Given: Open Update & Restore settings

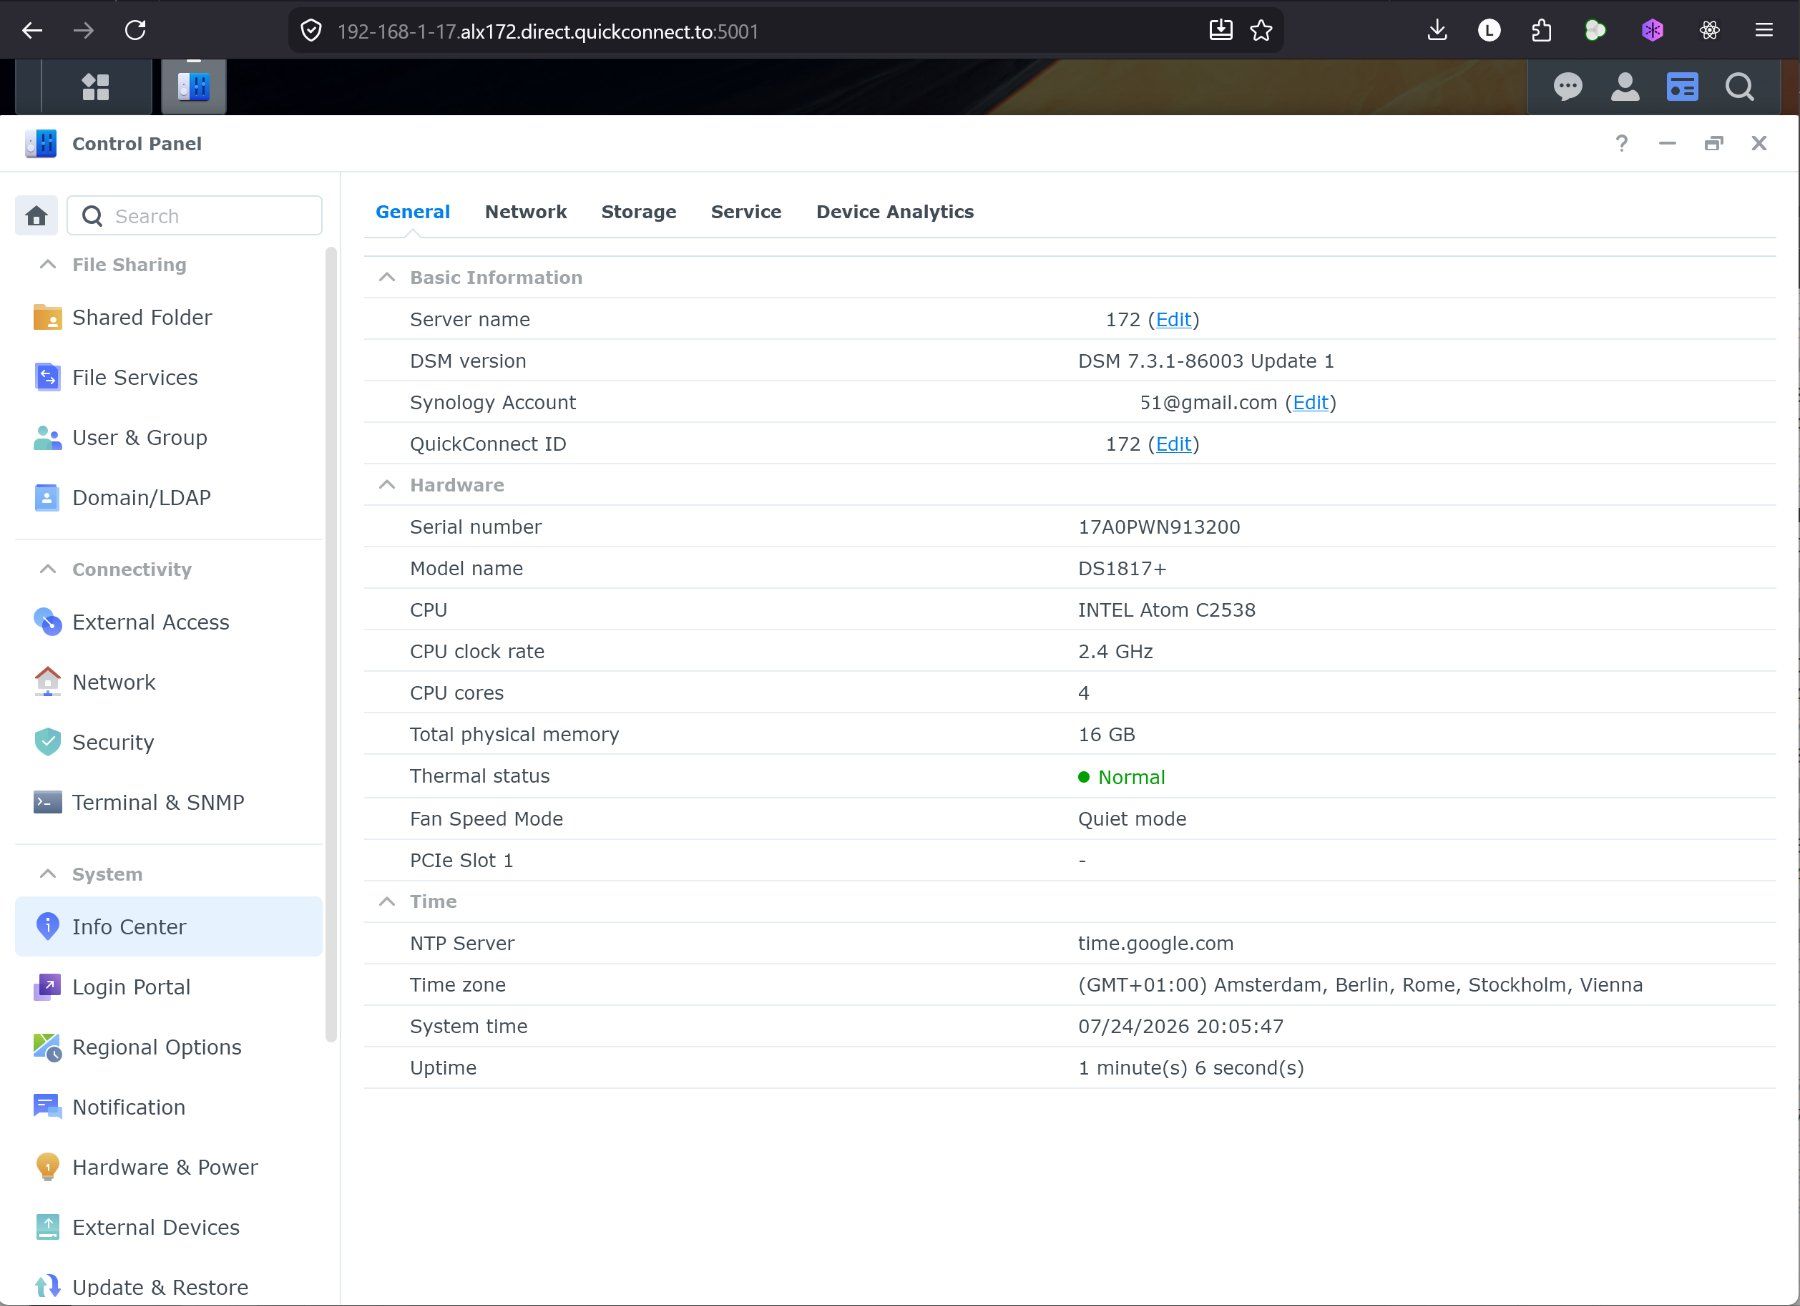Looking at the screenshot, I should coord(169,1287).
